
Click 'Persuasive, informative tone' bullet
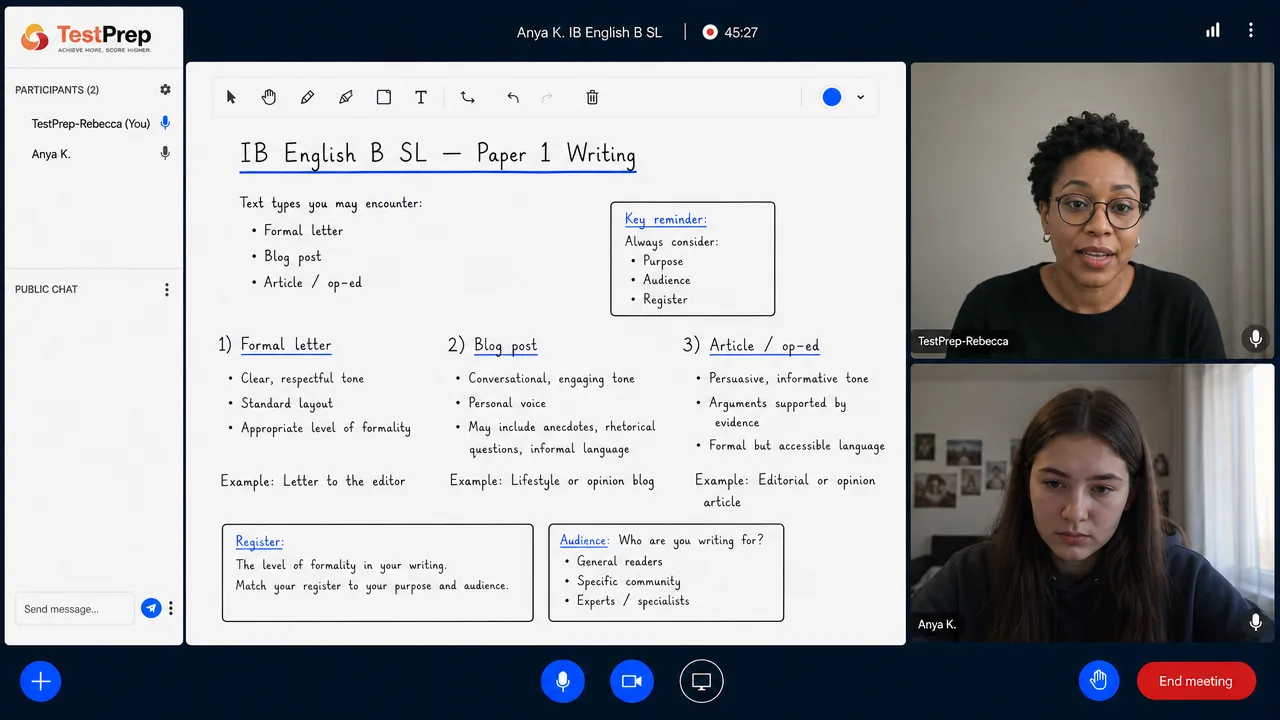[789, 379]
